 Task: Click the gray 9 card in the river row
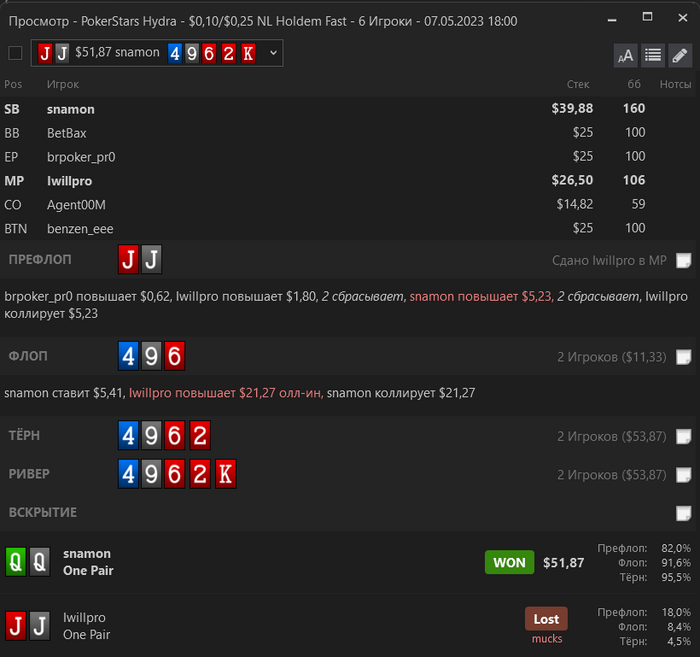[151, 474]
